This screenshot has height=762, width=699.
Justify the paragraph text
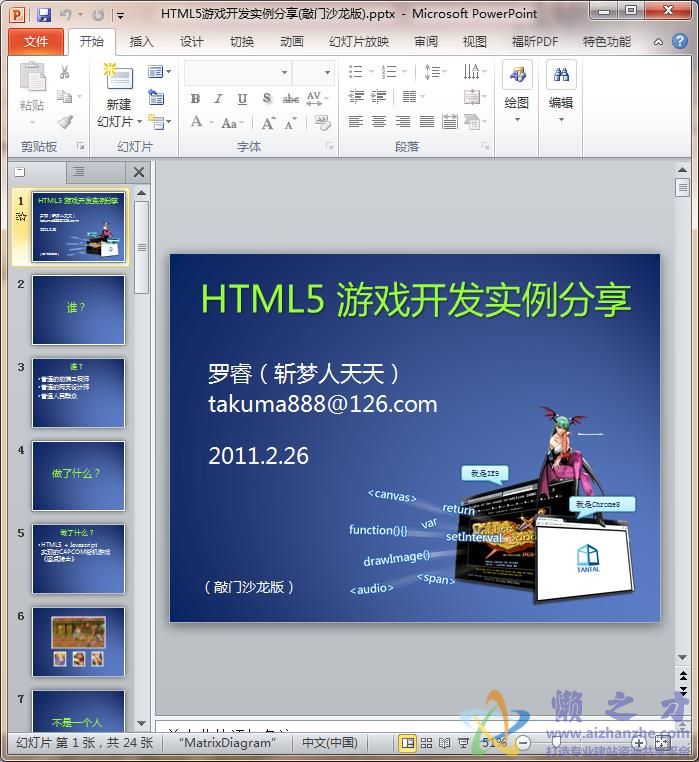[427, 121]
